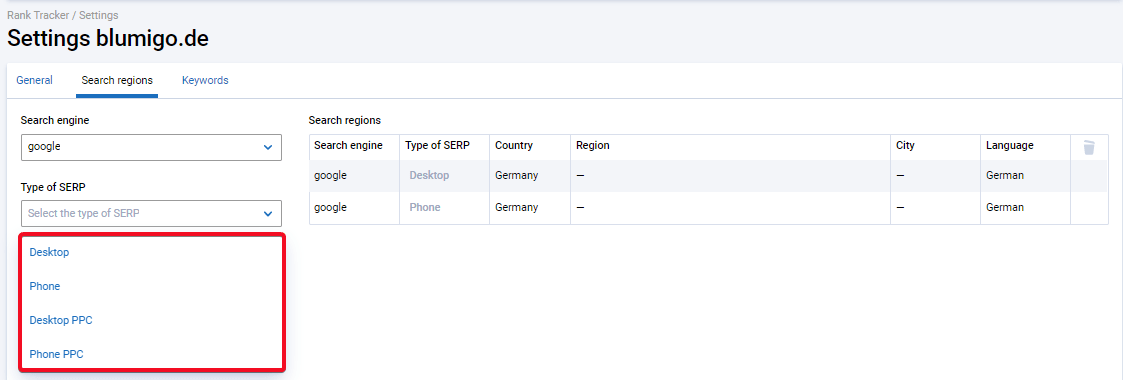The width and height of the screenshot is (1123, 380).
Task: Switch to the Search regions tab
Action: click(x=117, y=80)
